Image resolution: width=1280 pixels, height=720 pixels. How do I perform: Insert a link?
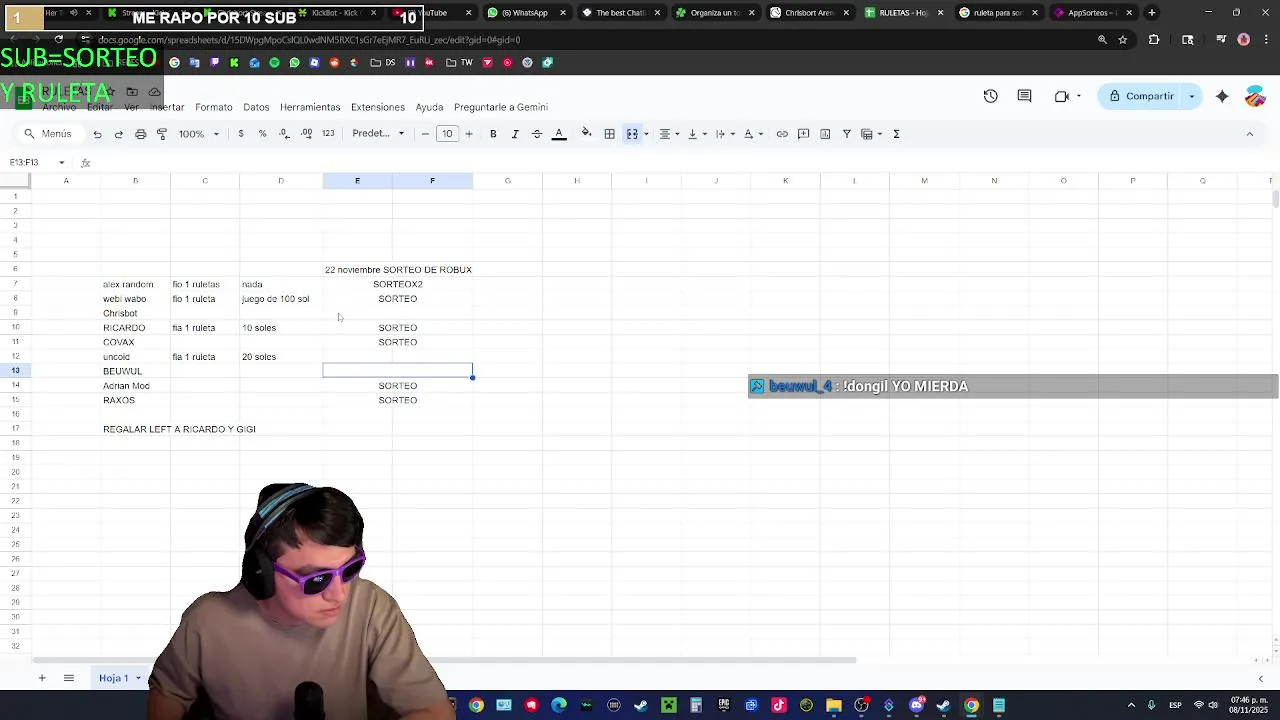(x=782, y=134)
